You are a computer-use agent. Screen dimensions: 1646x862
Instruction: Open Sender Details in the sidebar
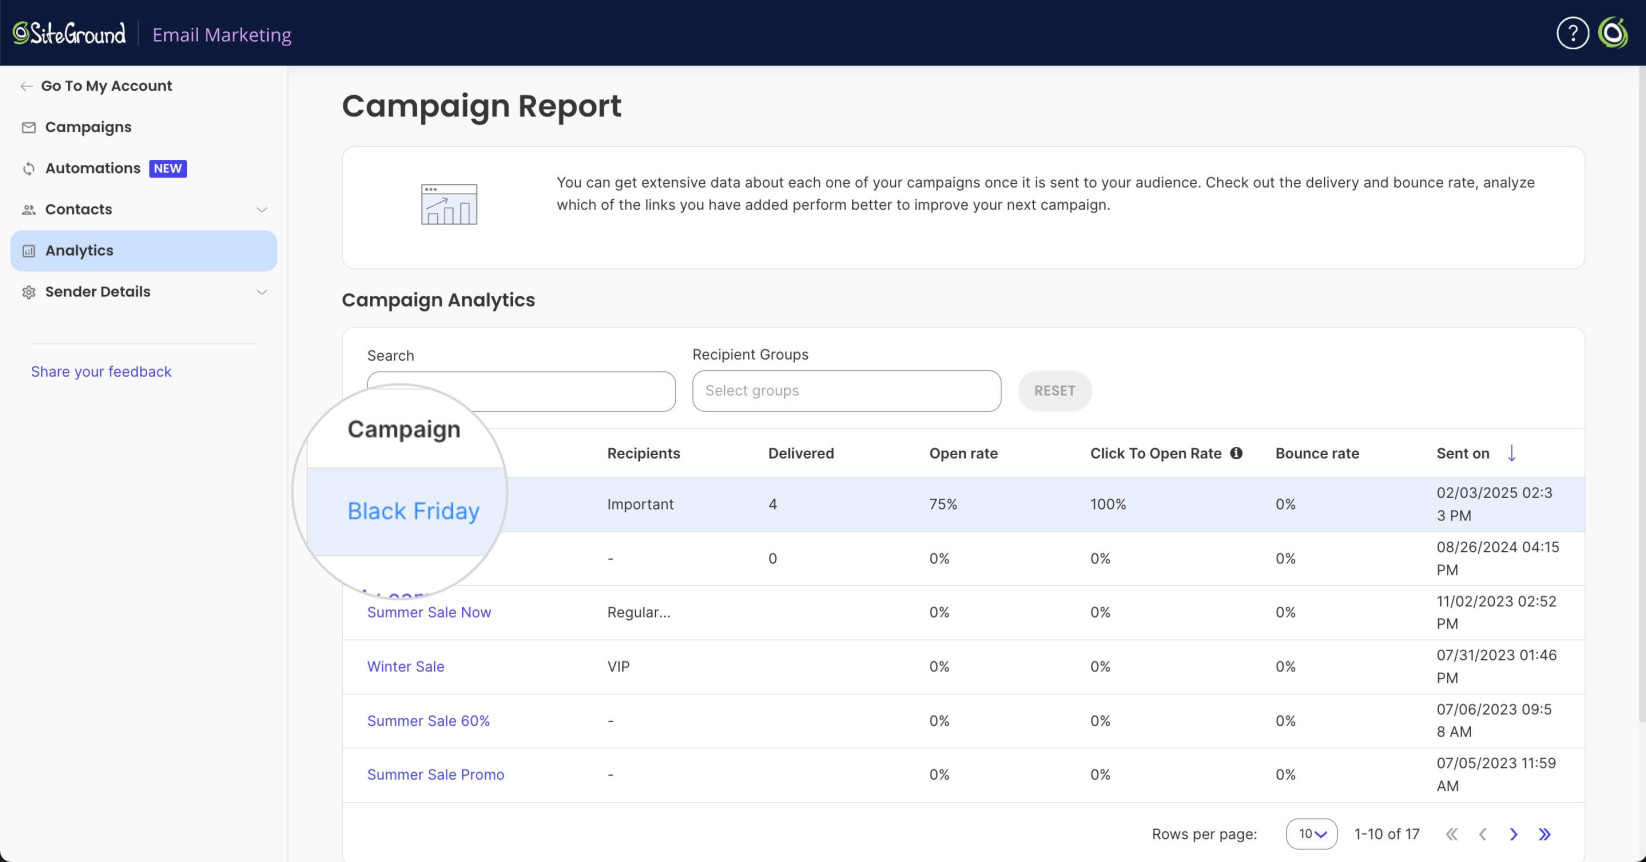coord(98,292)
